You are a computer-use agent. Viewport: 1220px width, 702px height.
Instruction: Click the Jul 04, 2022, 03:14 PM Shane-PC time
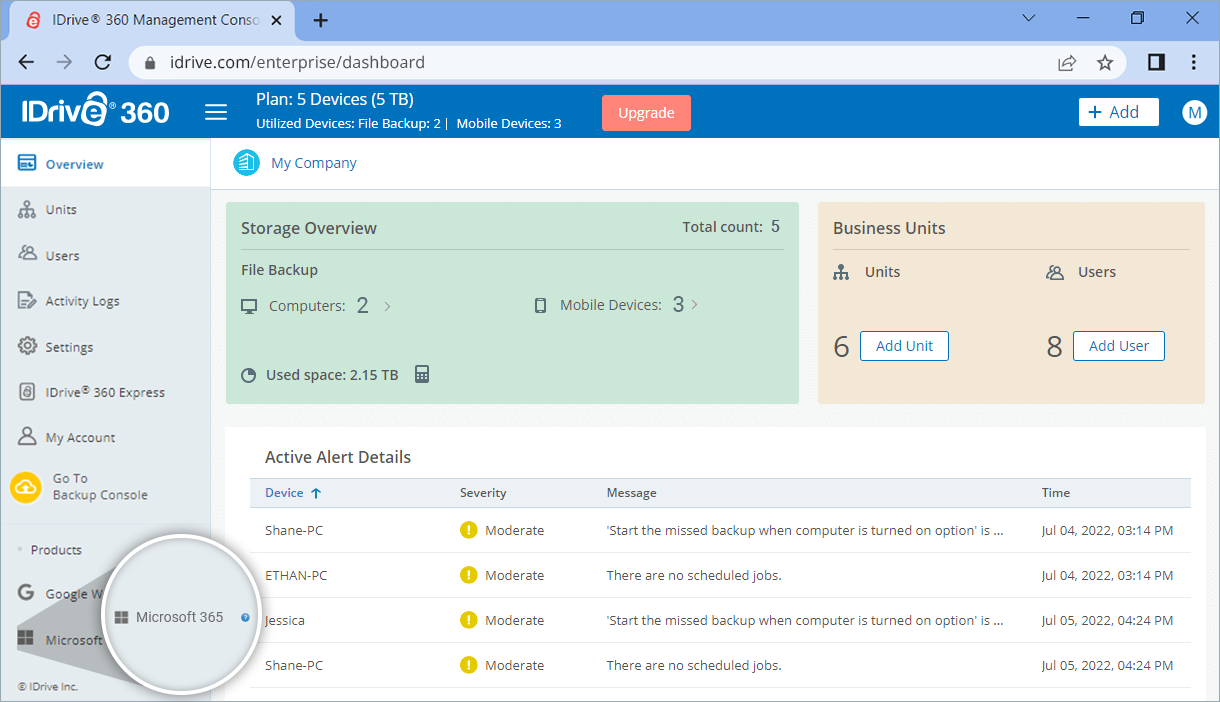[1107, 530]
